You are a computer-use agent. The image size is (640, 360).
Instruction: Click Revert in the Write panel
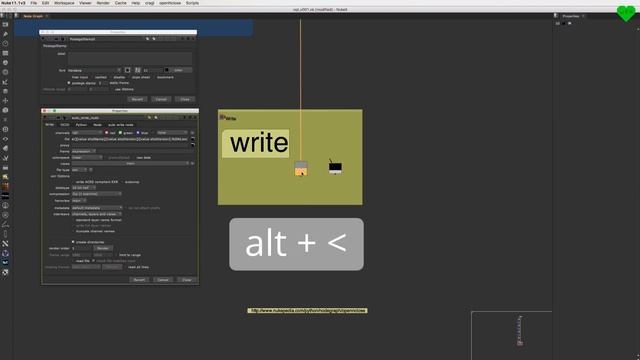[x=139, y=280]
